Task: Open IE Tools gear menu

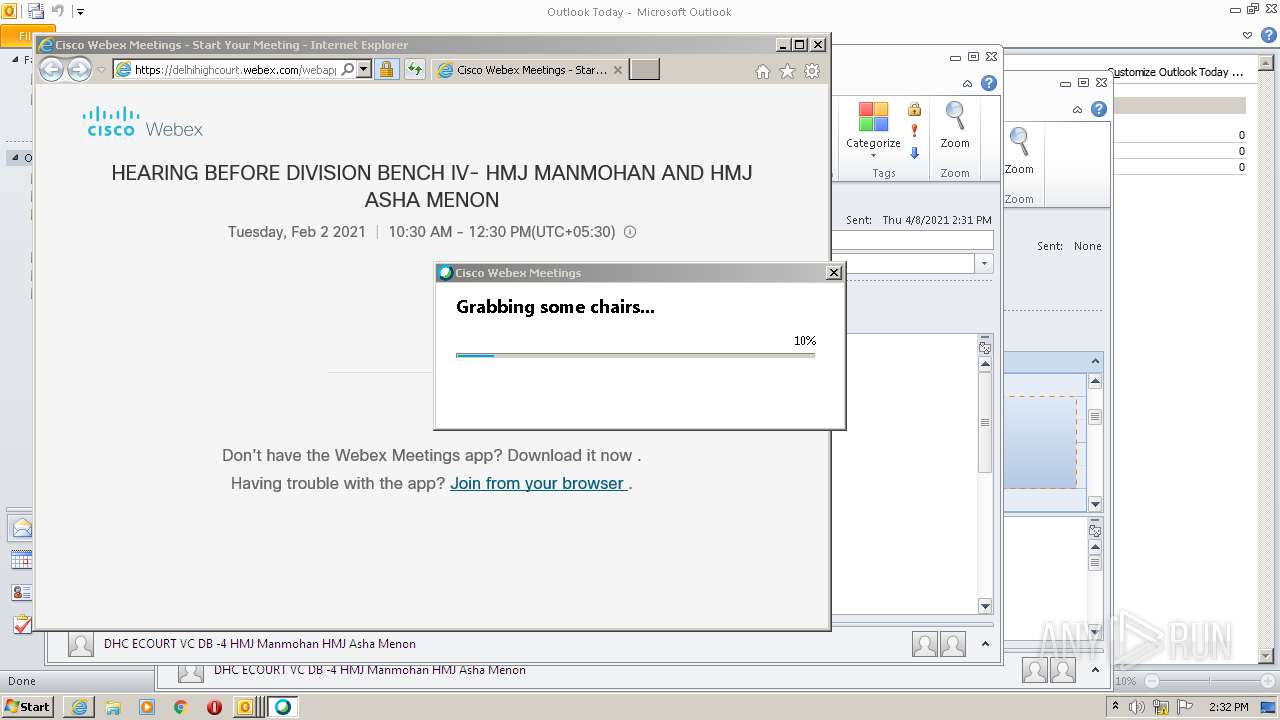Action: [x=812, y=71]
